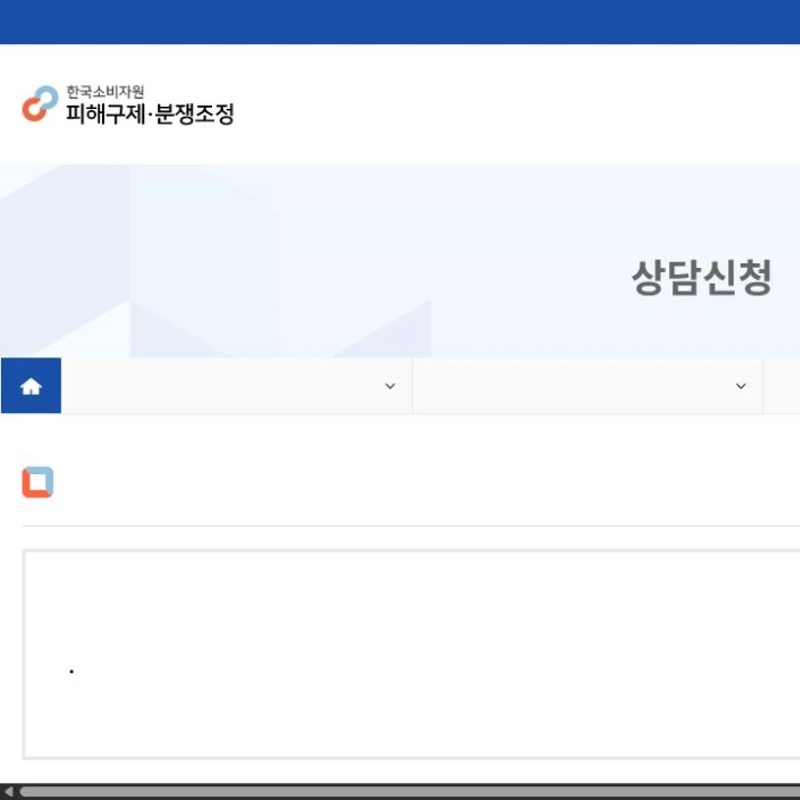Click the blue home icon button
This screenshot has width=800, height=800.
point(31,386)
